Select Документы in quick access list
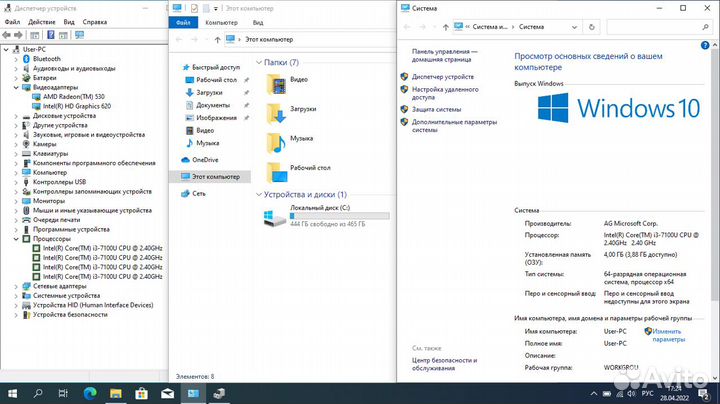720x404 pixels. (x=213, y=105)
